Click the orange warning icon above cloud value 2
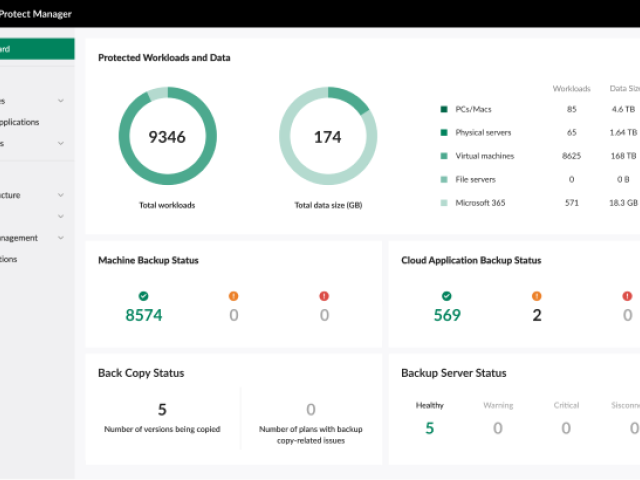640x480 pixels. (x=537, y=296)
